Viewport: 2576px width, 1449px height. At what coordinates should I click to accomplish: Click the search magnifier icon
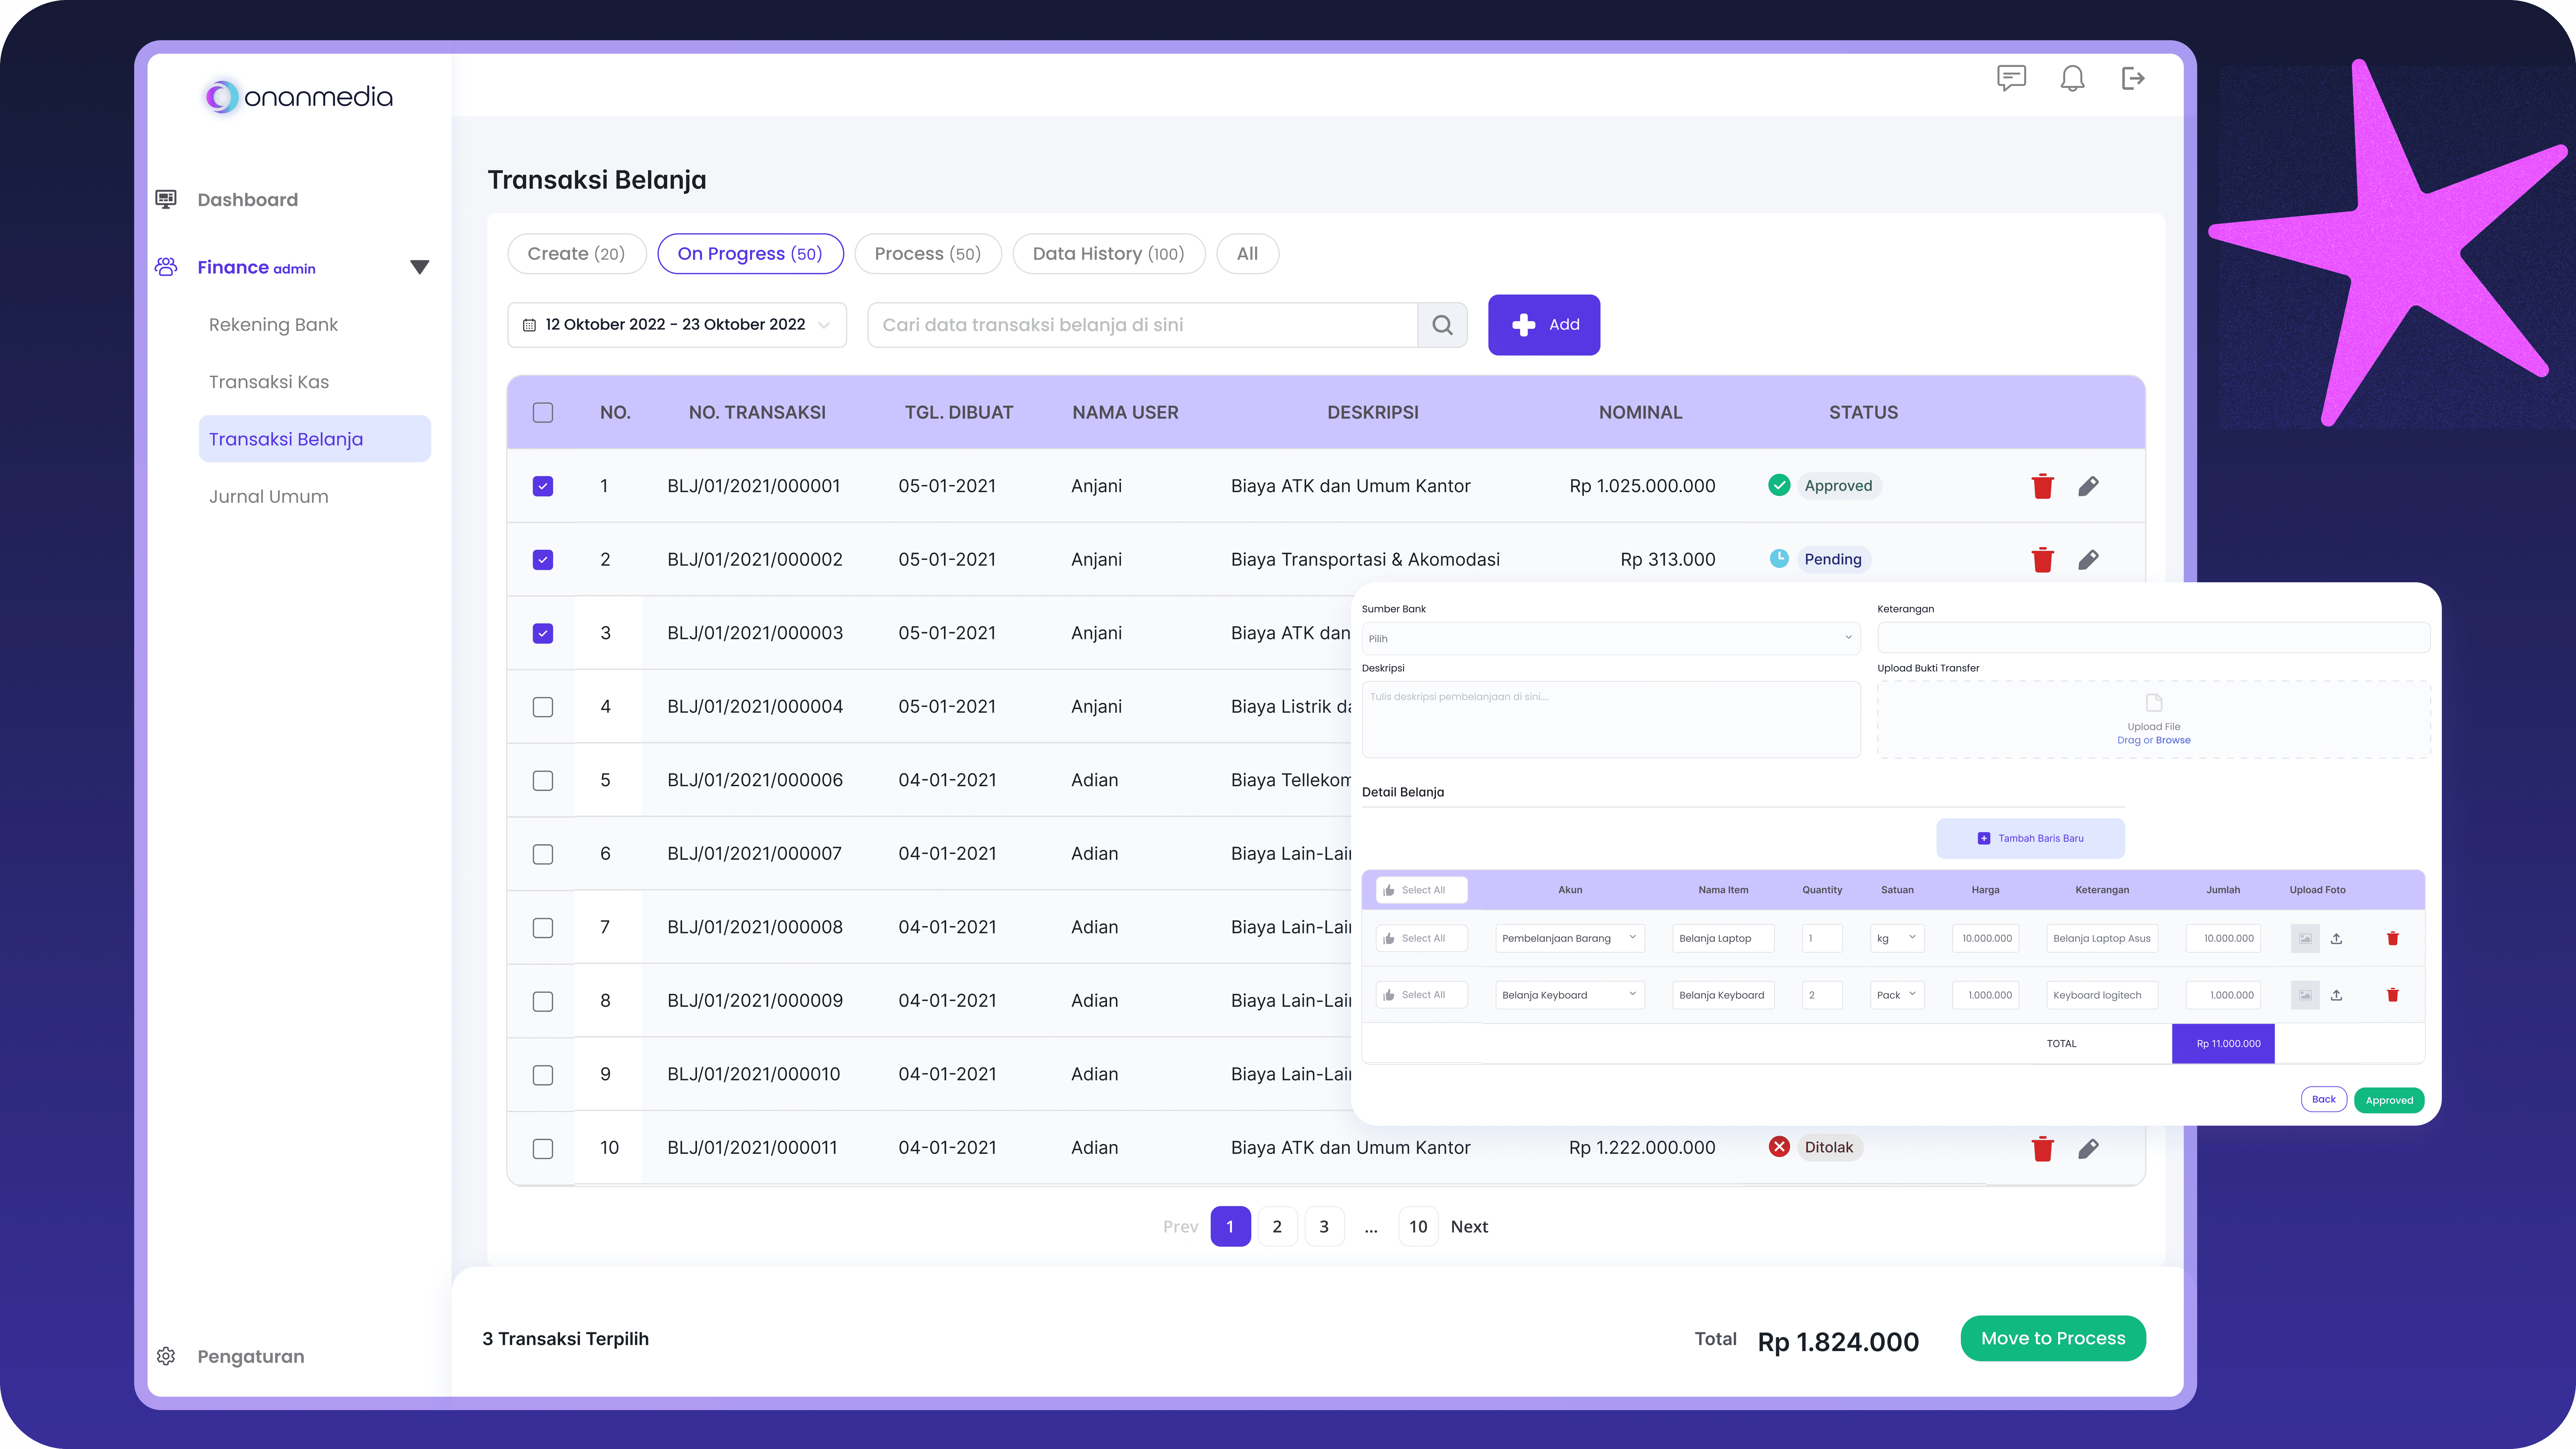(1442, 325)
